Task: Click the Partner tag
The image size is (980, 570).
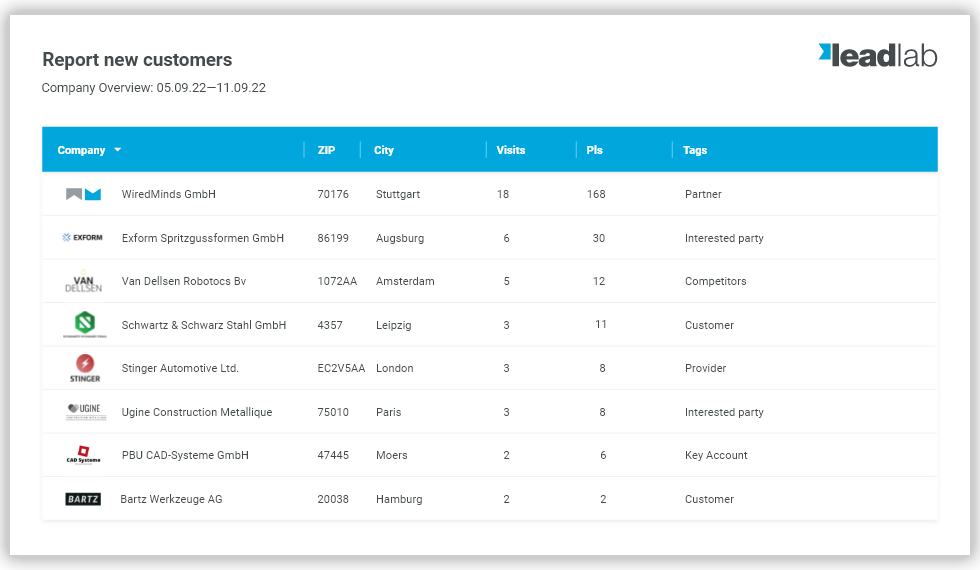Action: (x=703, y=194)
